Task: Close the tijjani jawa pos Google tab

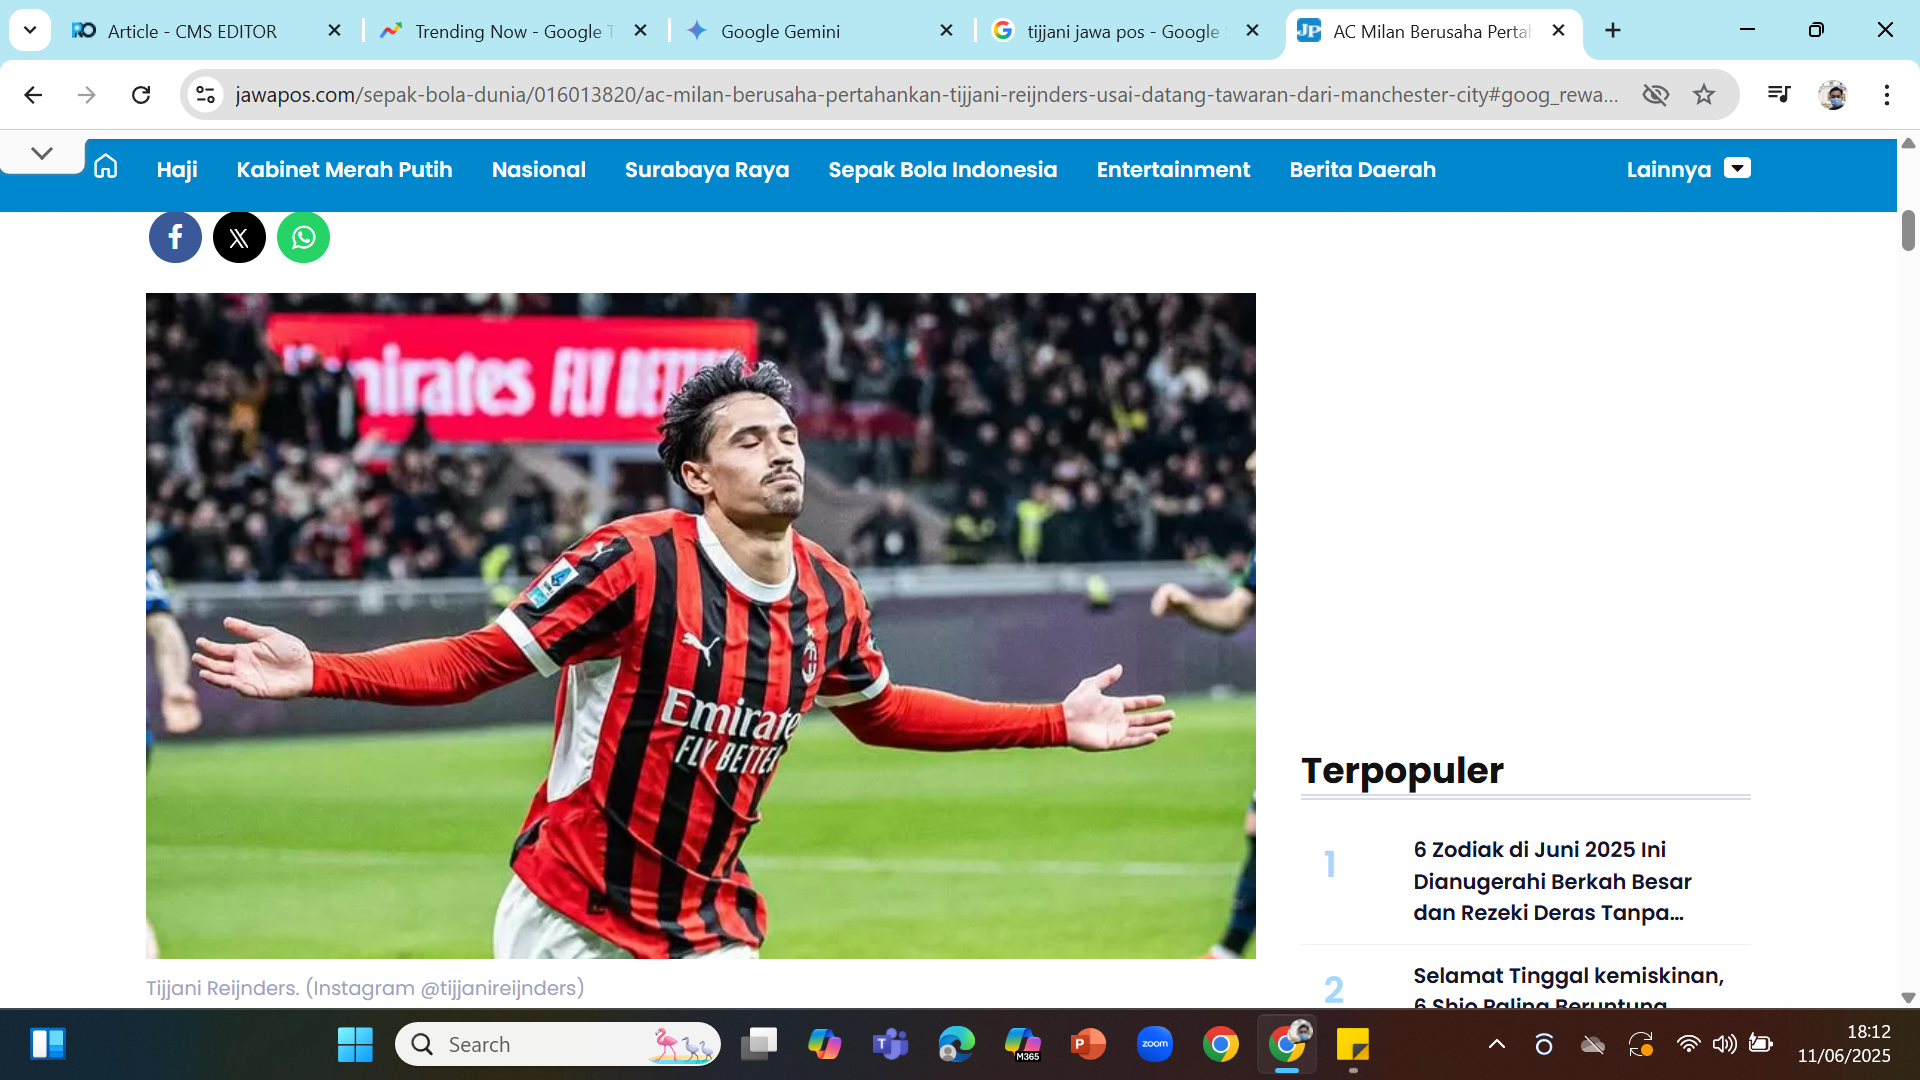Action: pos(1252,31)
